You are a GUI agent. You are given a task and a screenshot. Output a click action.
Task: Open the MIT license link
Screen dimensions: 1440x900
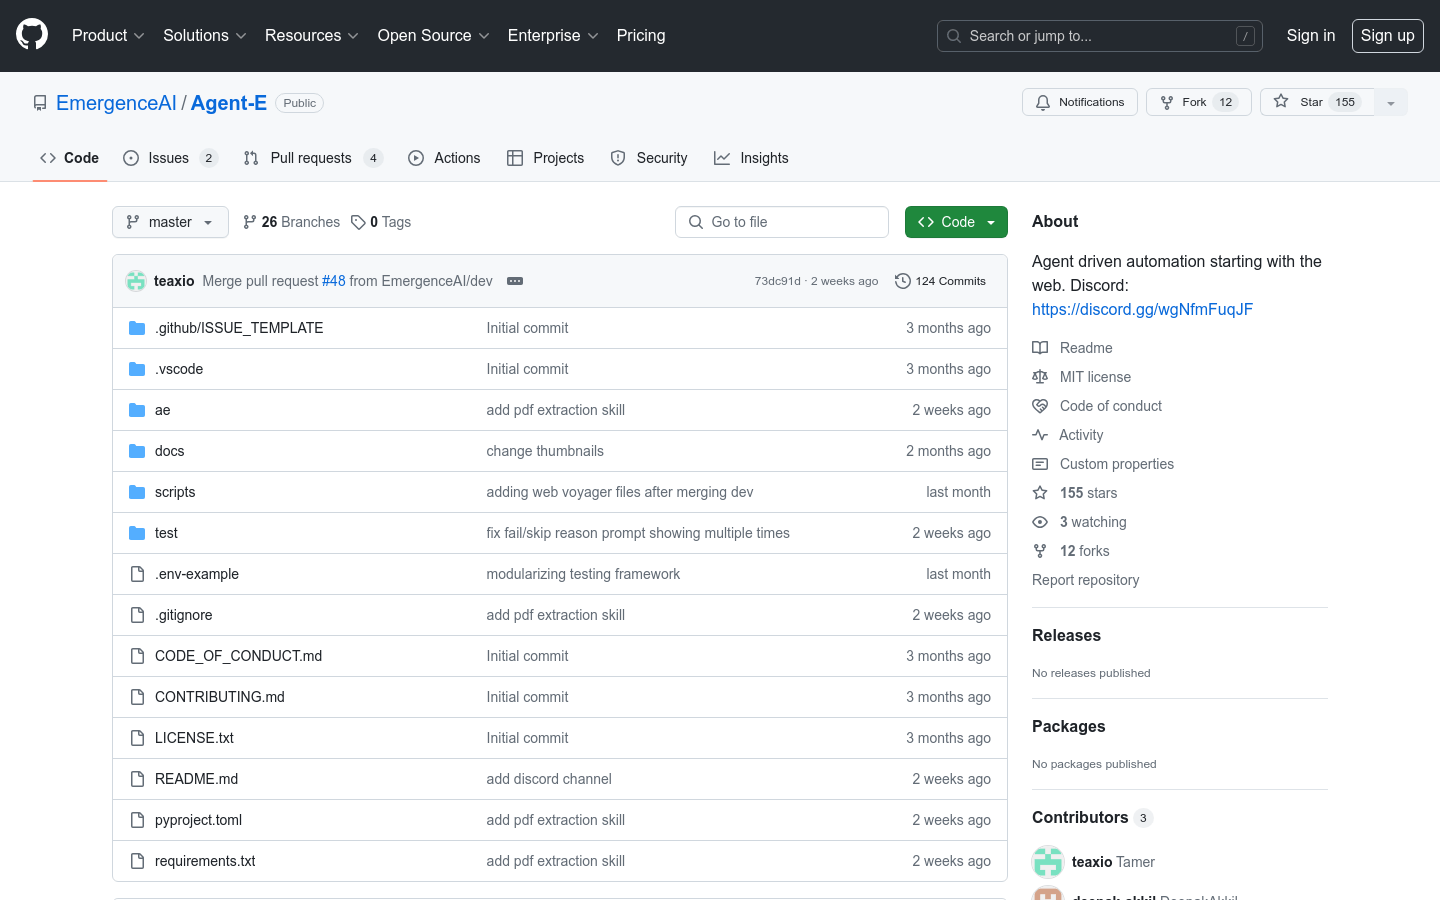pos(1082,377)
